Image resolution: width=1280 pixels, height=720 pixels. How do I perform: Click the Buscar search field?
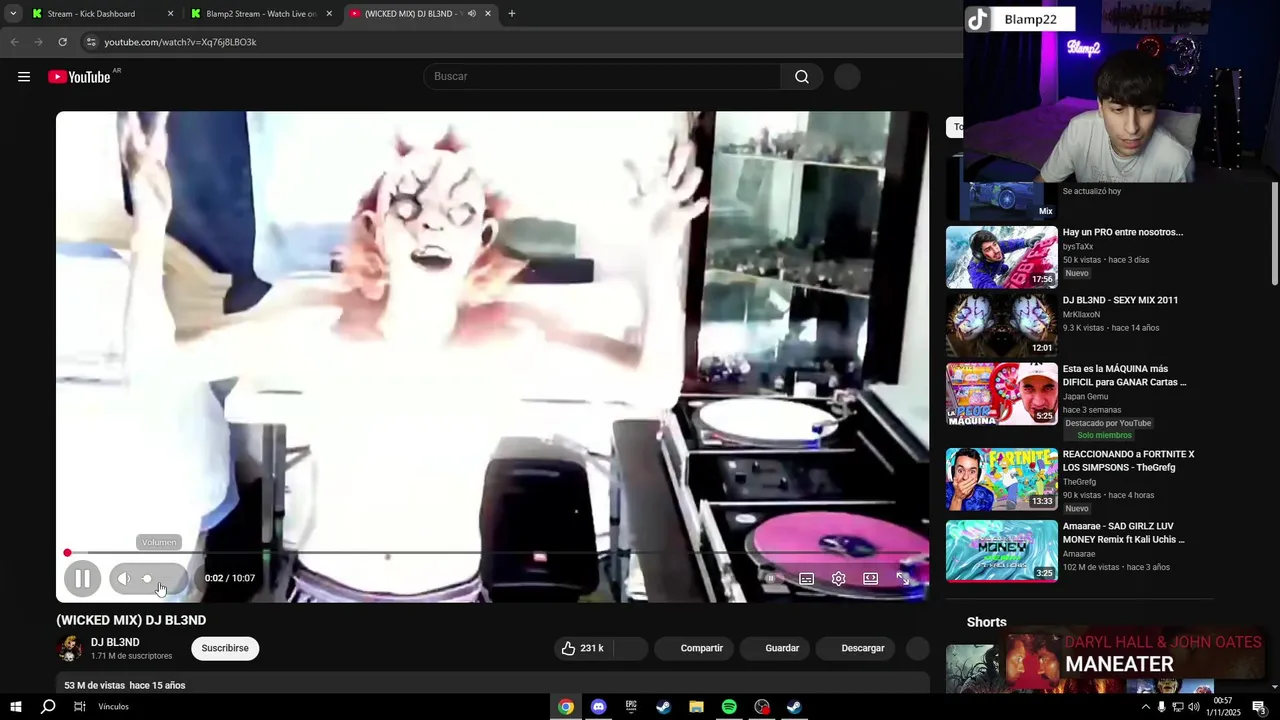pos(603,76)
